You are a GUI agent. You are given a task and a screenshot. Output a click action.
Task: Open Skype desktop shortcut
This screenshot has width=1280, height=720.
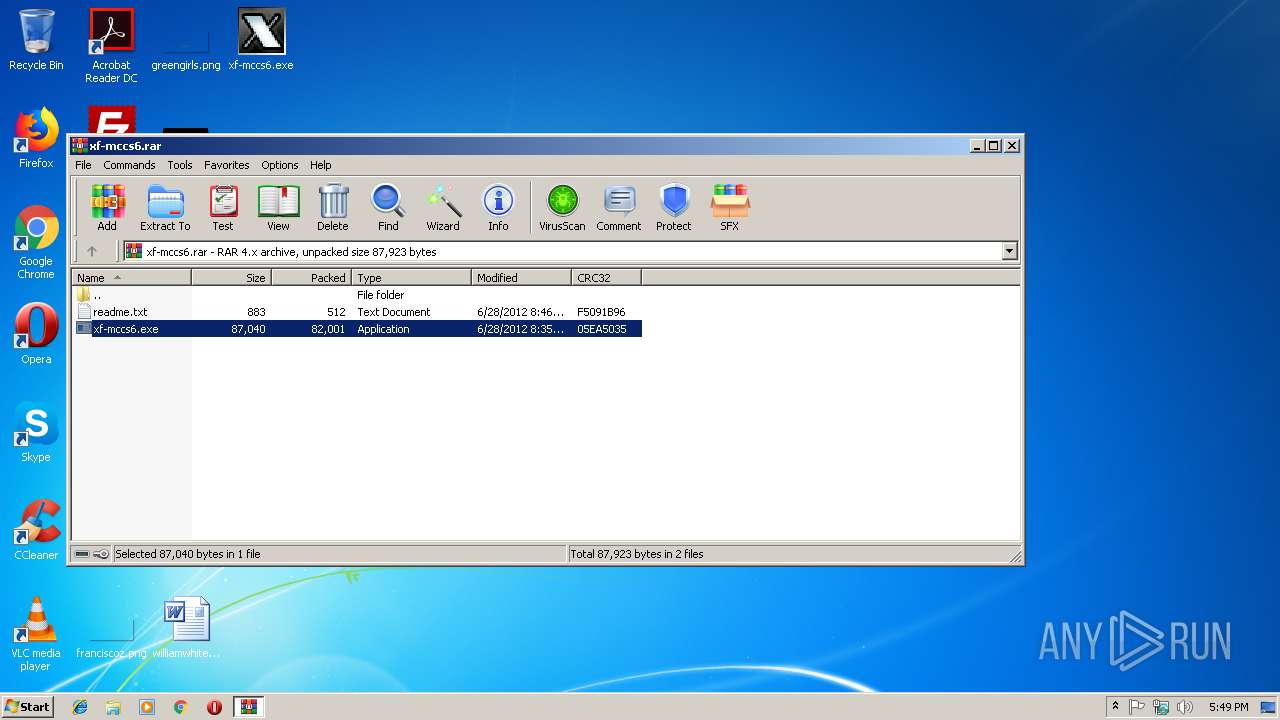(36, 432)
